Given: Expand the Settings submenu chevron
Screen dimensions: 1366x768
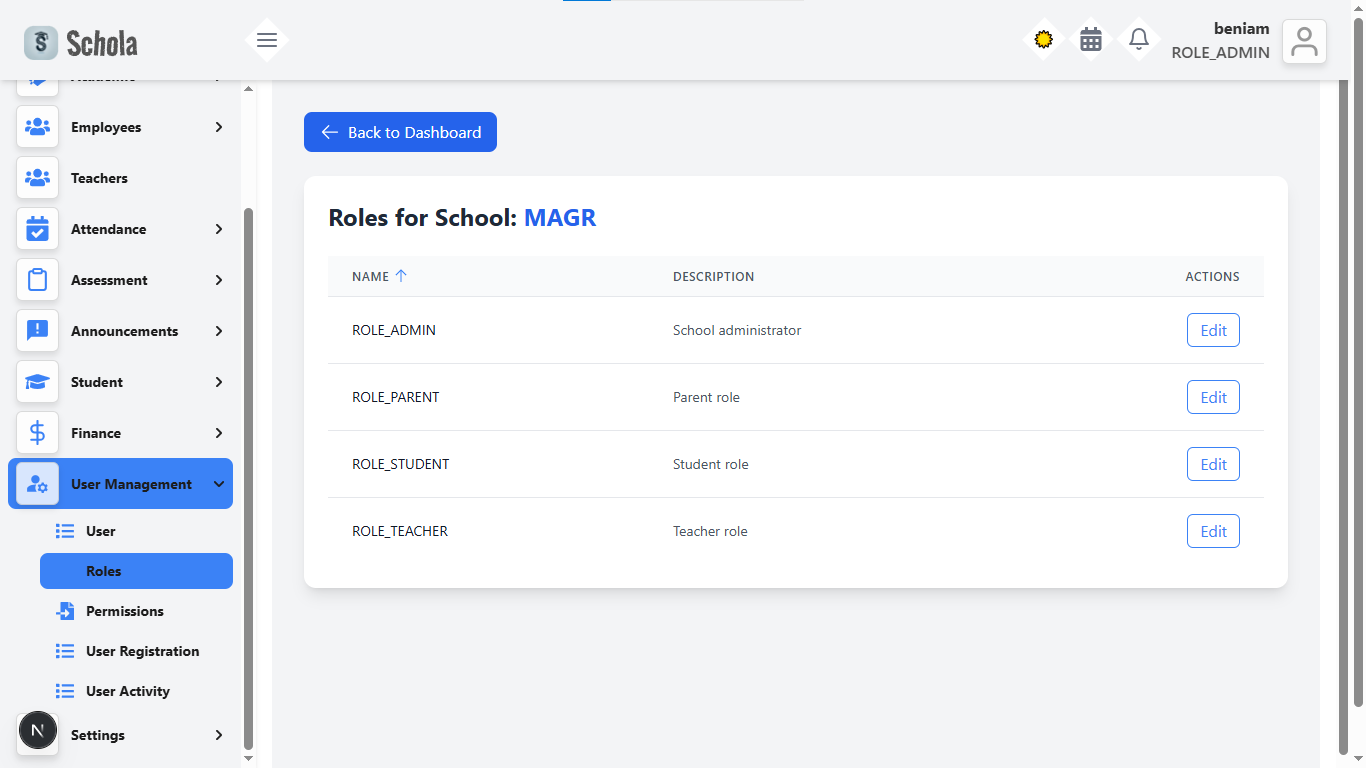Looking at the screenshot, I should 219,735.
